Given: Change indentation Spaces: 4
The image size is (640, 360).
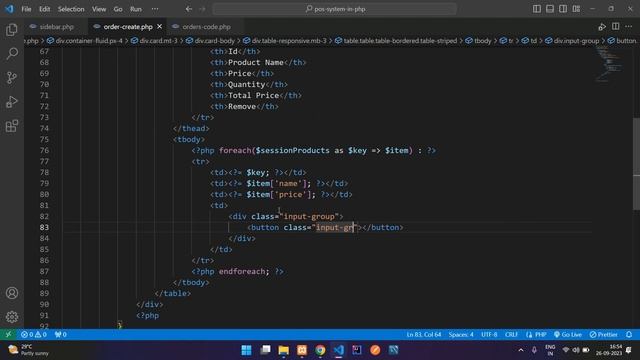Looking at the screenshot, I should coord(461,334).
